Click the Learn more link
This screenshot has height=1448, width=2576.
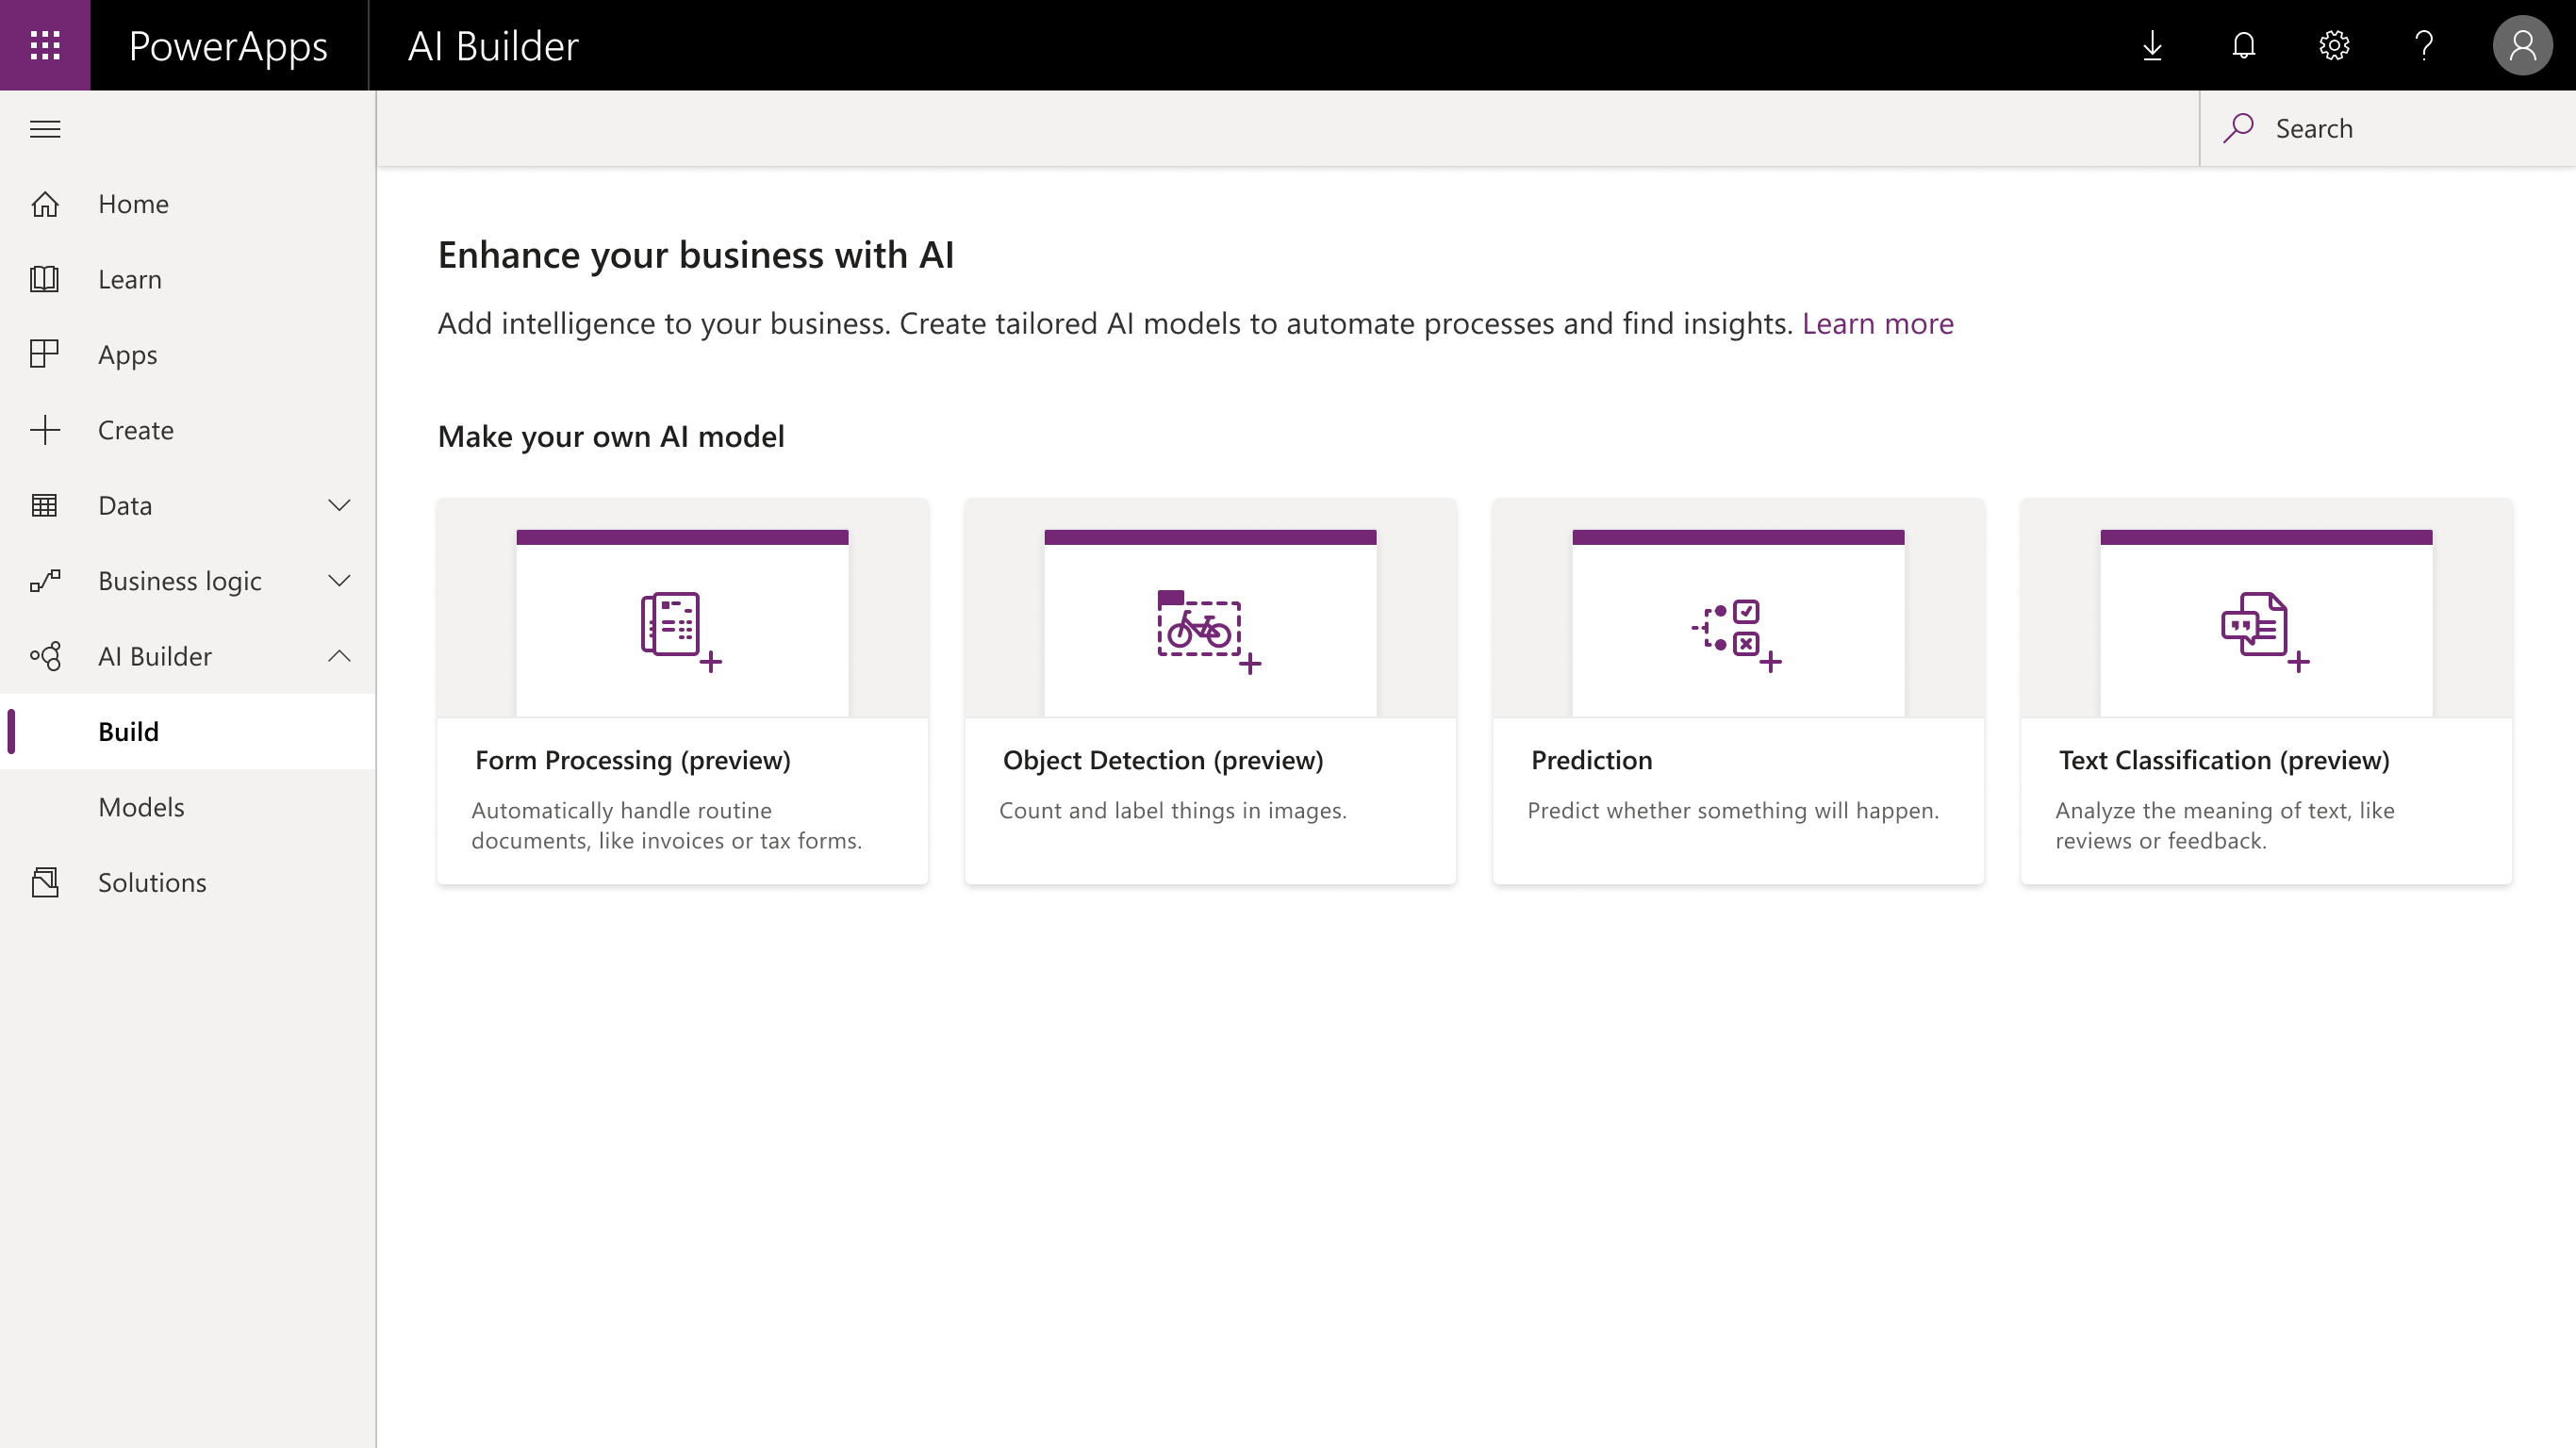(x=1877, y=321)
